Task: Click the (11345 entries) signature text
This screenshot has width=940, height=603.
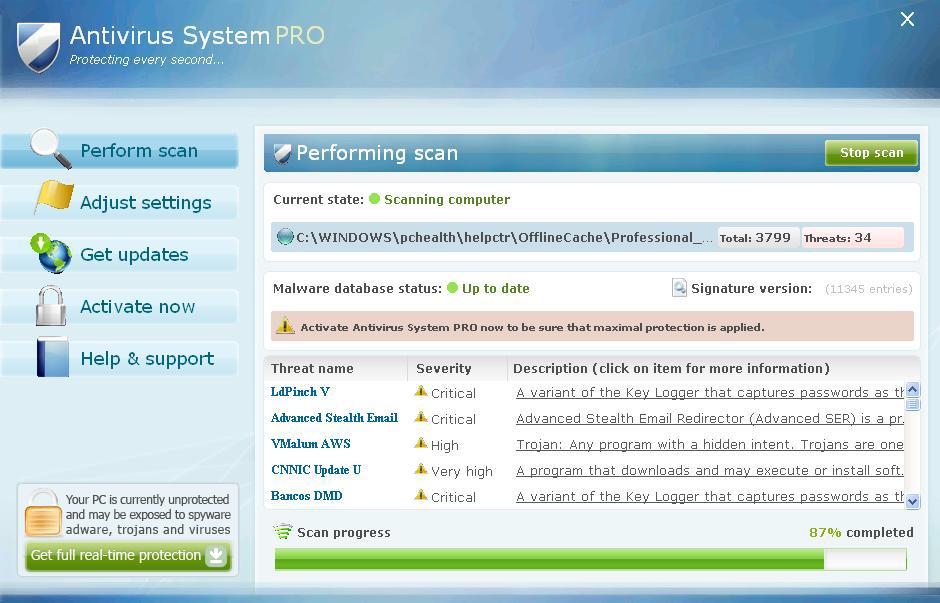Action: pos(869,289)
